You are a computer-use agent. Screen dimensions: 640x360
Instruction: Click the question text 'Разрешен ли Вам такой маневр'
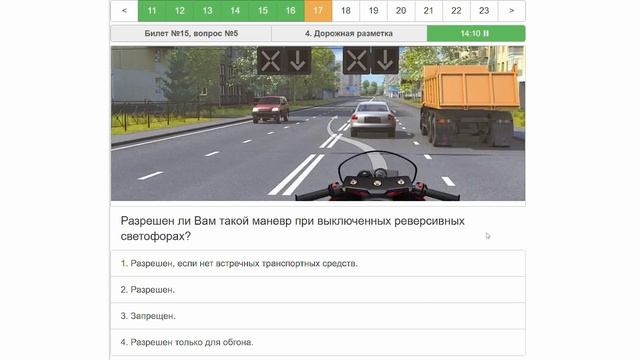[293, 228]
